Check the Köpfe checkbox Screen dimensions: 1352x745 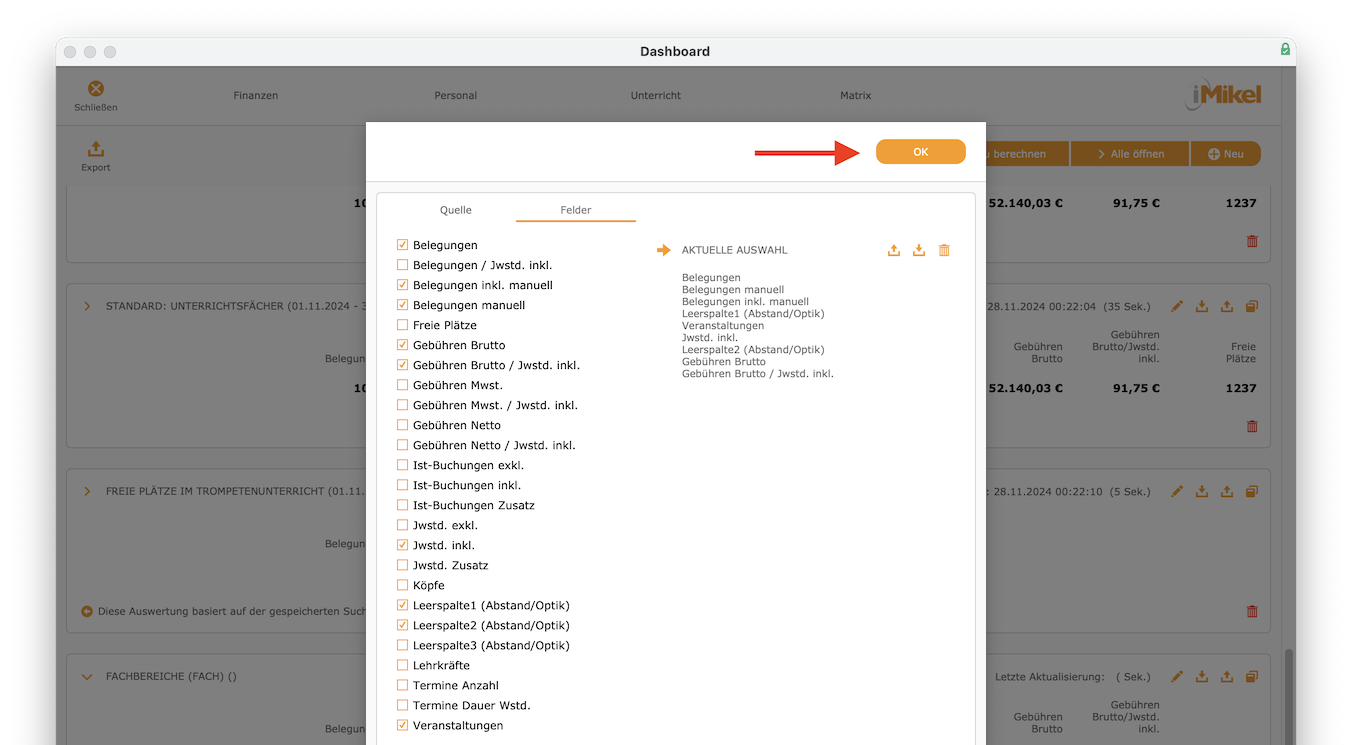pyautogui.click(x=402, y=585)
